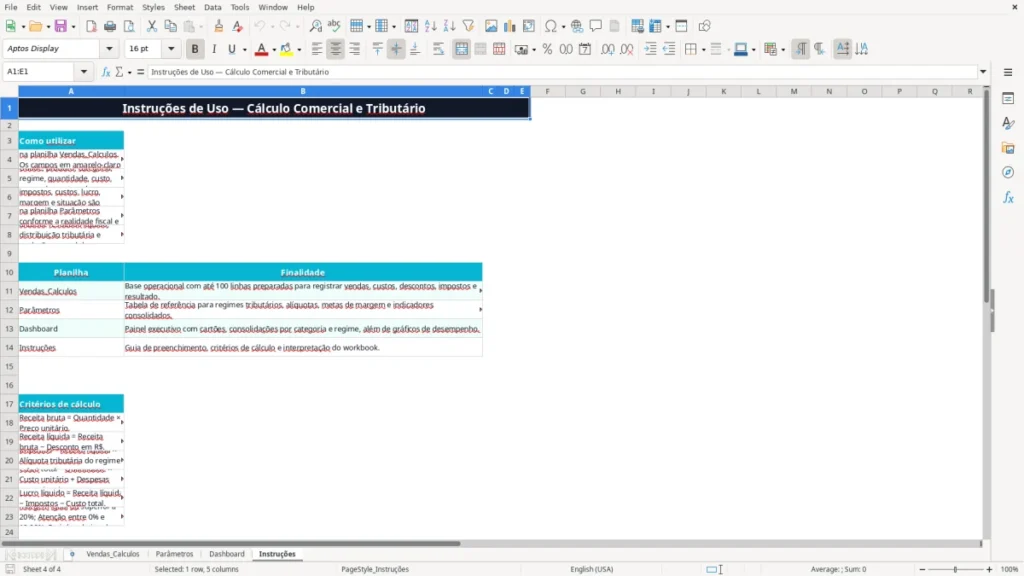Click the Sum sigma button
The image size is (1024, 576).
119,72
